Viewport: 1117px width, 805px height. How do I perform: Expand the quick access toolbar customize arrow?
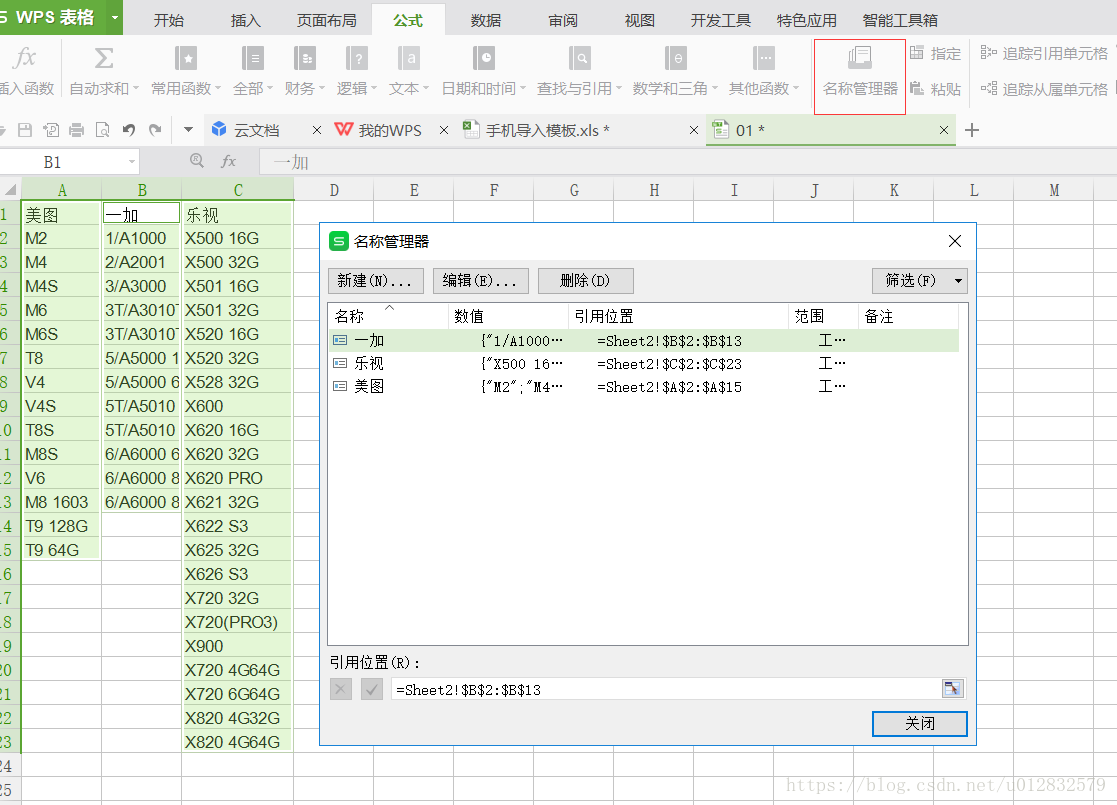pos(188,130)
